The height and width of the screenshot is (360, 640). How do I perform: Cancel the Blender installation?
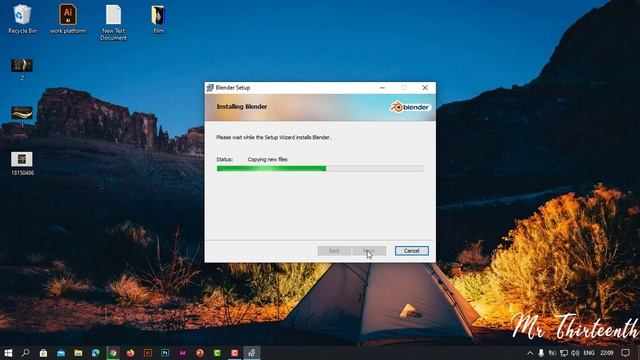pos(411,251)
